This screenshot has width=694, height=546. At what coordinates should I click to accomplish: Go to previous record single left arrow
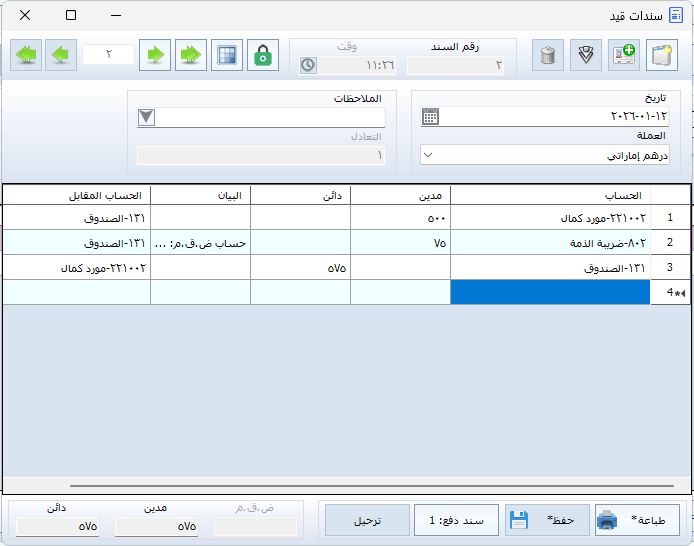(62, 55)
